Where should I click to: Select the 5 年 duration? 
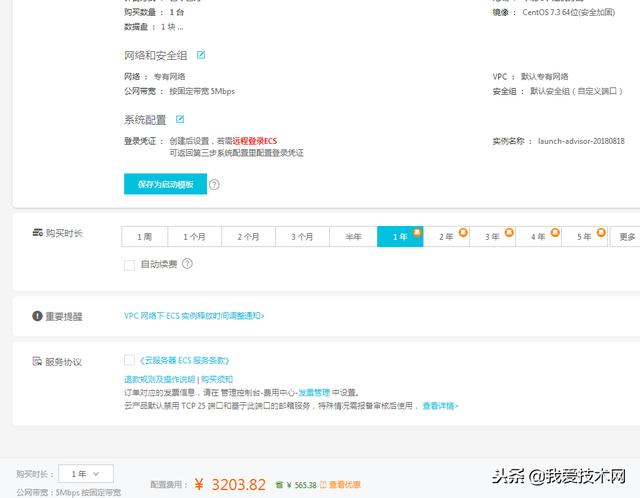click(584, 237)
